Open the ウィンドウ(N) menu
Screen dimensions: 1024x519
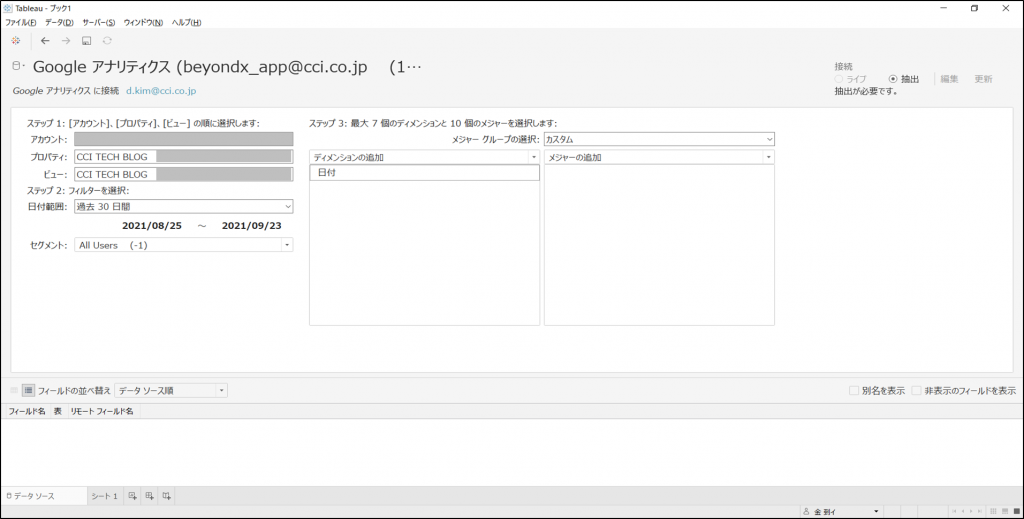[x=143, y=22]
